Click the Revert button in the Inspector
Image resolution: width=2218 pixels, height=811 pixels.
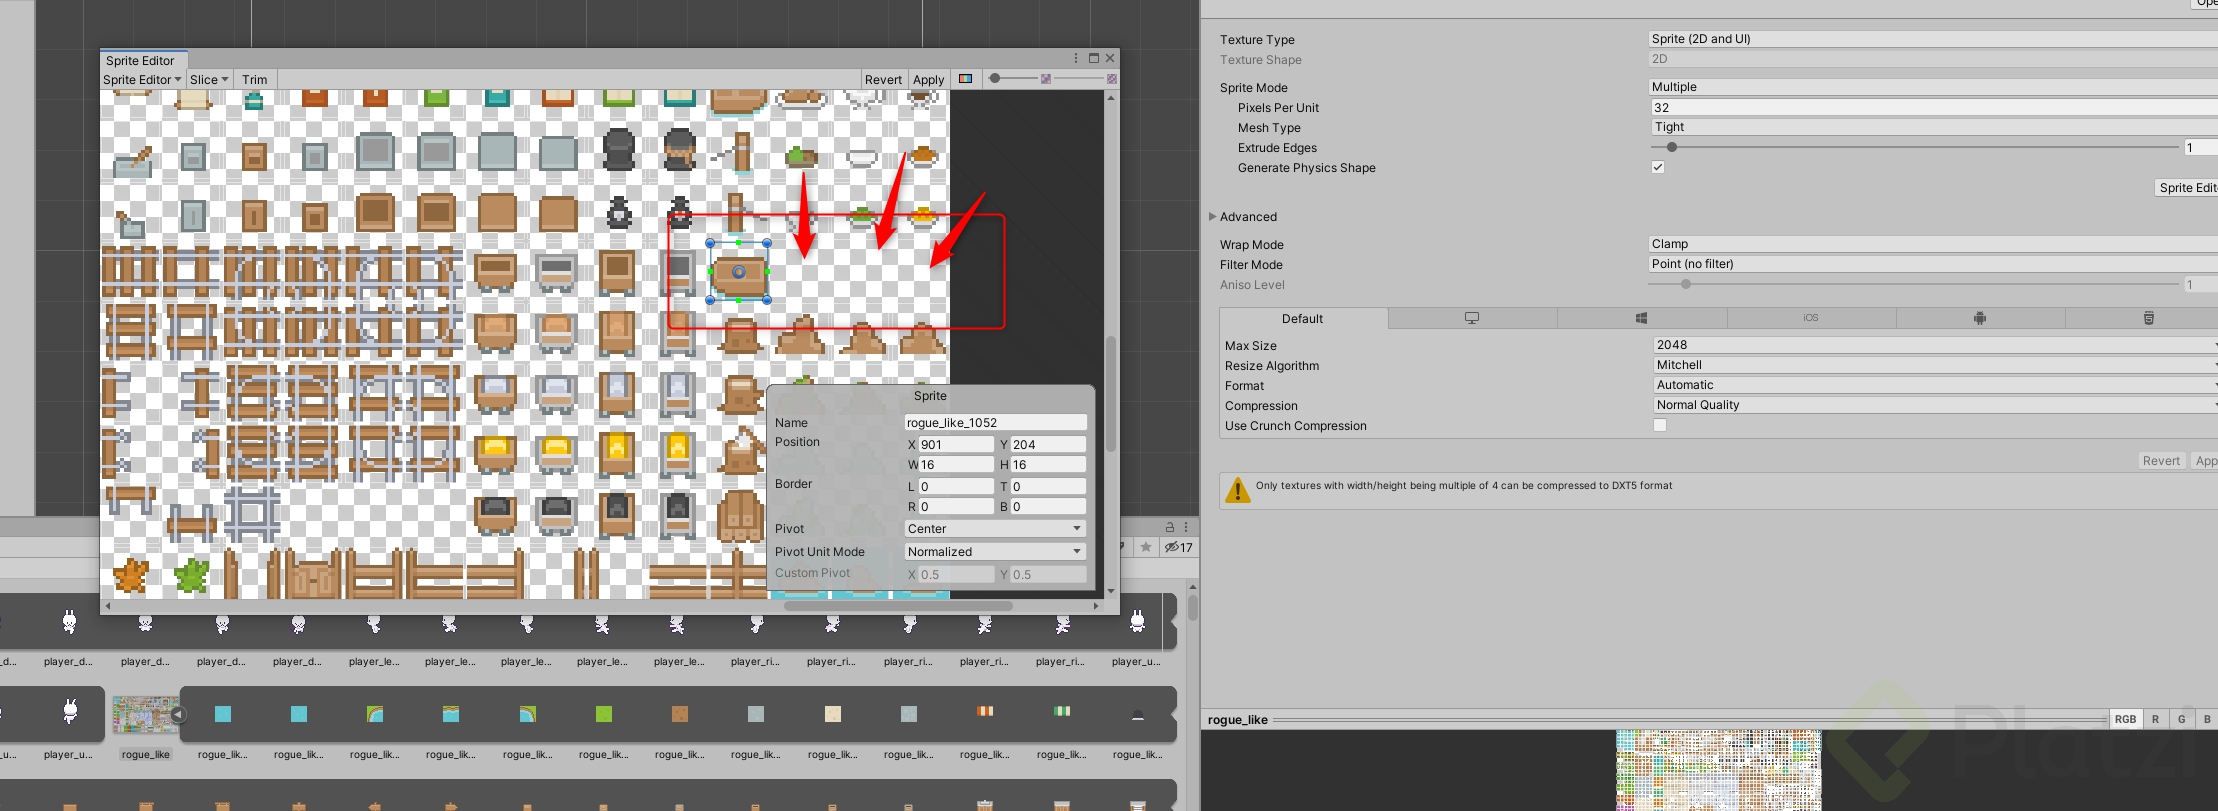(x=2161, y=461)
